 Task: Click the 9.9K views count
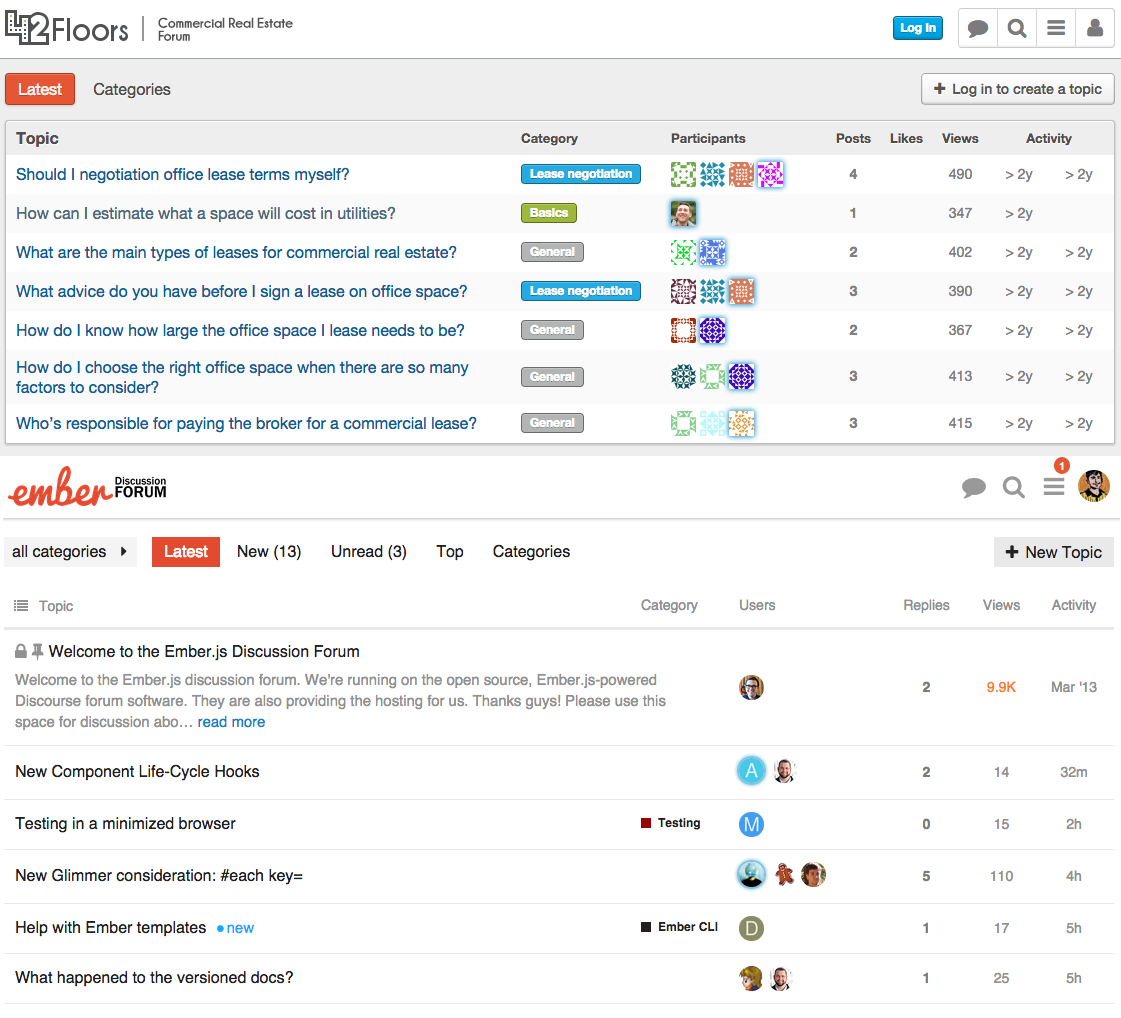pos(1001,687)
